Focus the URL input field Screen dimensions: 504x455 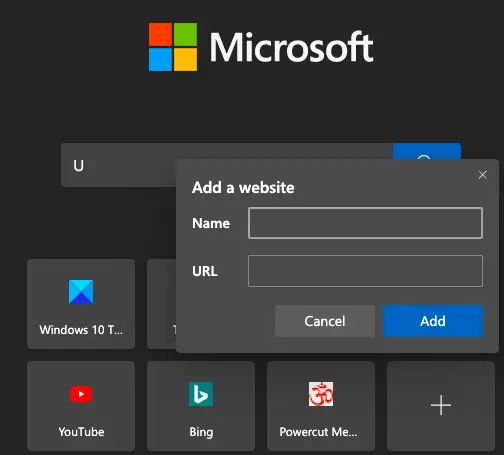click(x=365, y=271)
